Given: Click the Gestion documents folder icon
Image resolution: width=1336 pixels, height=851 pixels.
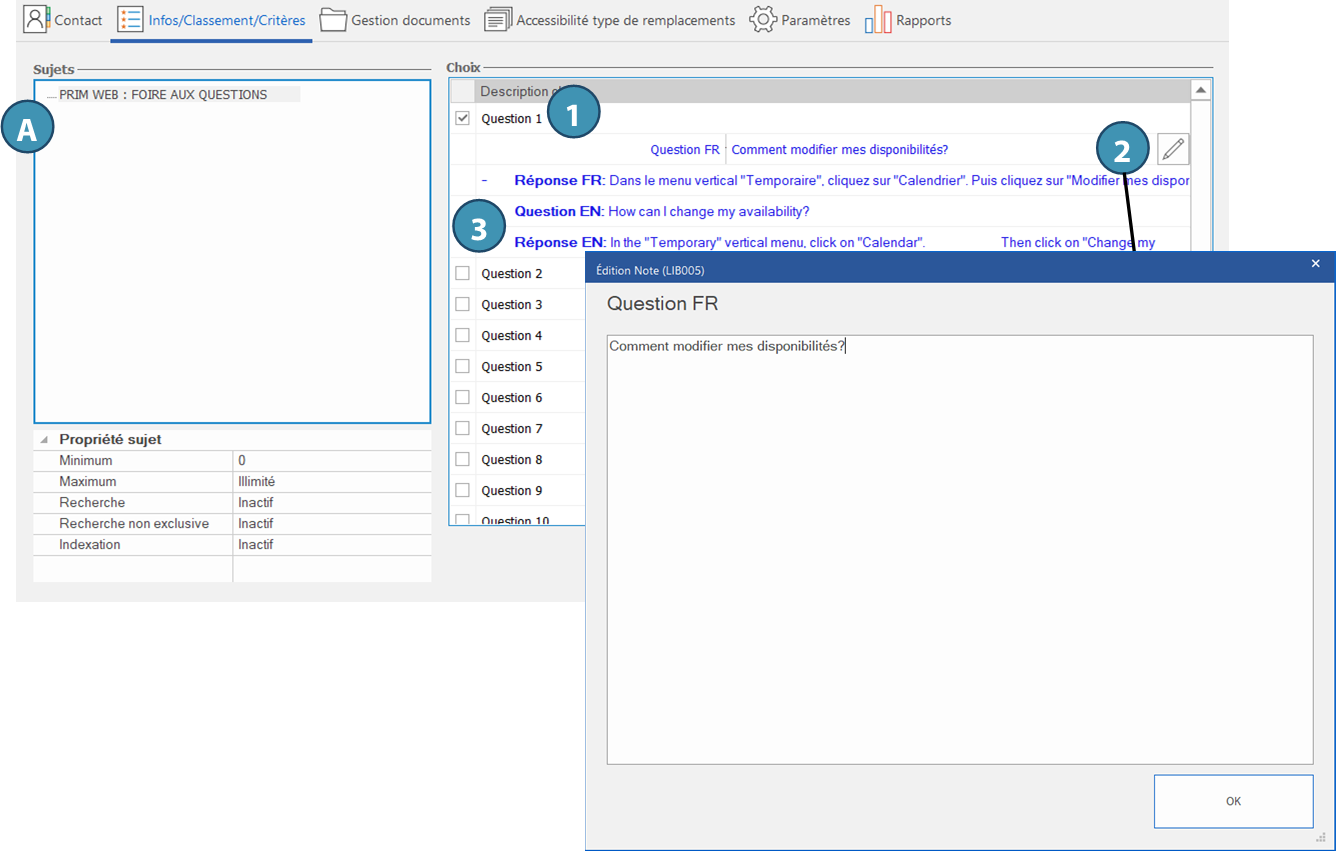Looking at the screenshot, I should [x=333, y=20].
